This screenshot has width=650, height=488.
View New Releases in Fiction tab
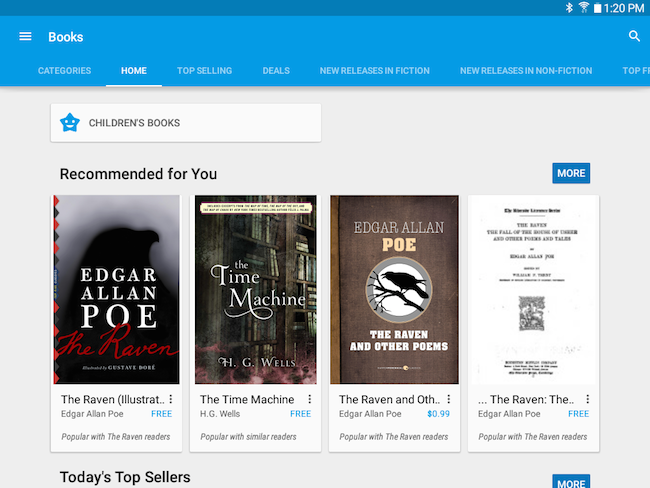click(375, 71)
